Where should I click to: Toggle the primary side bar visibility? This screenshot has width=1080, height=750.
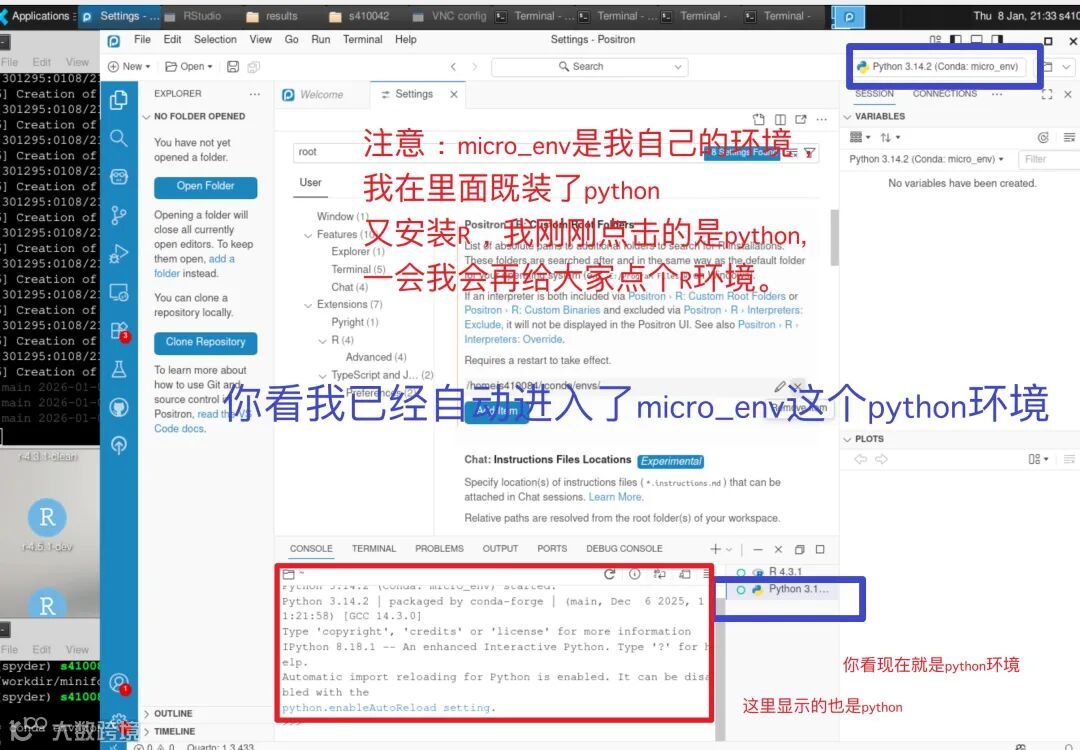955,40
